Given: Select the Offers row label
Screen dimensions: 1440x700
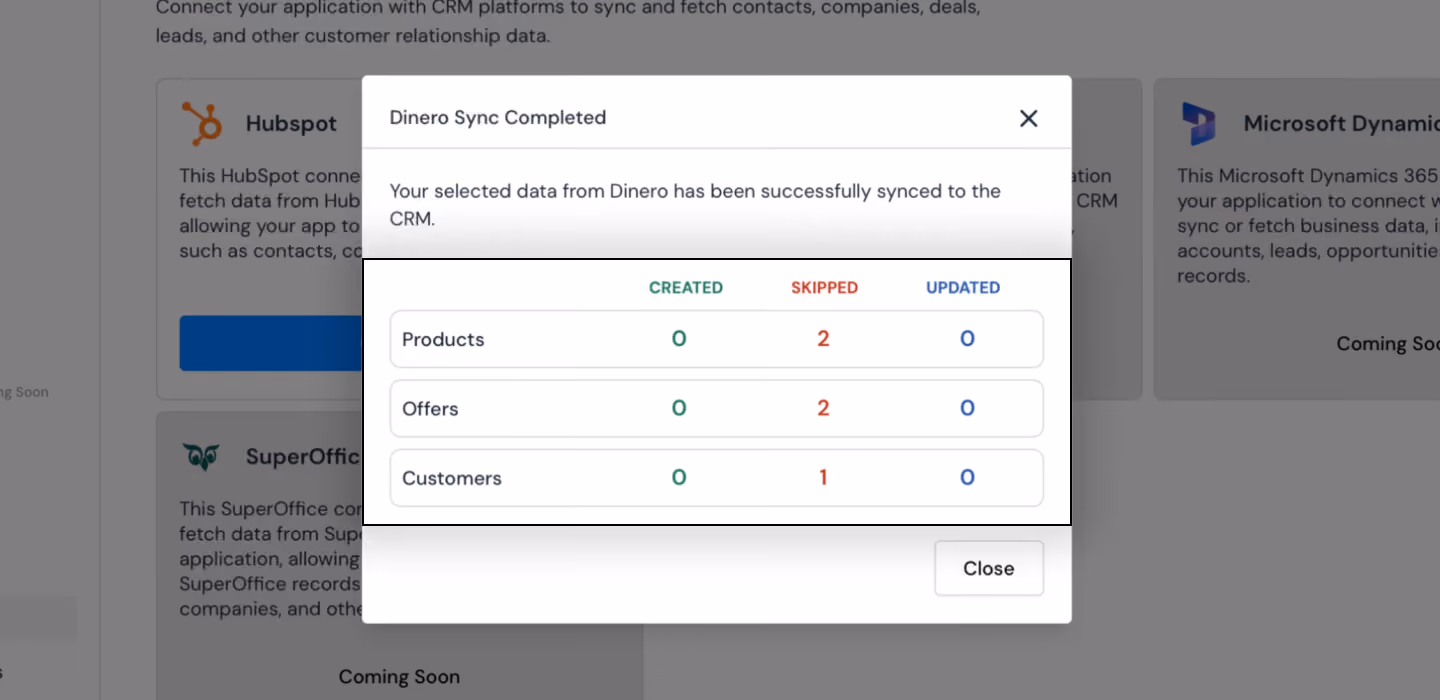Looking at the screenshot, I should [x=430, y=408].
